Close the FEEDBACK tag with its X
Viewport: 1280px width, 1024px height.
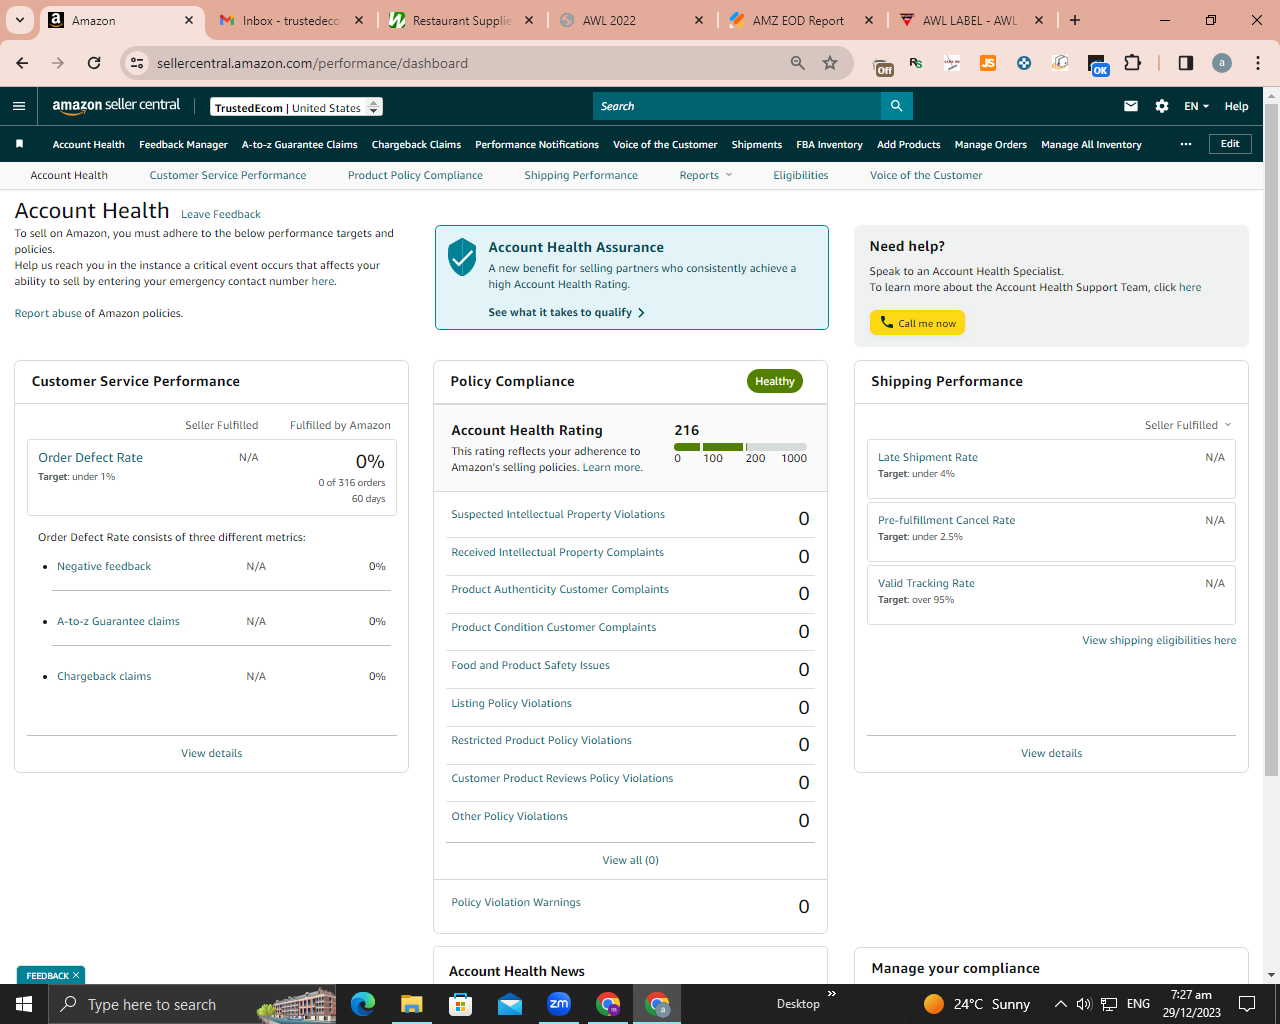(x=76, y=975)
